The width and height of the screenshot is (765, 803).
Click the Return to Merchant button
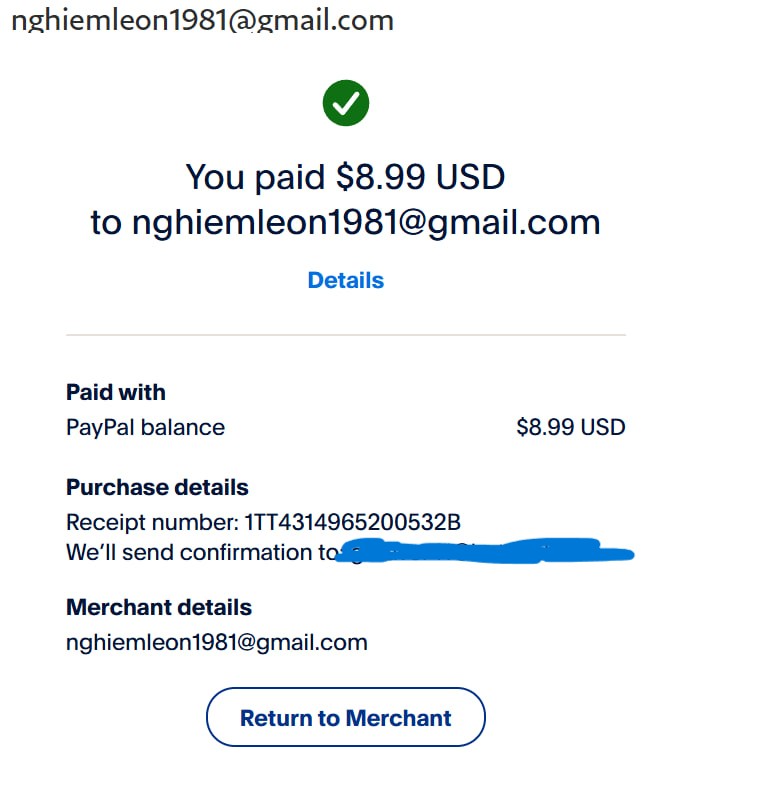(346, 717)
